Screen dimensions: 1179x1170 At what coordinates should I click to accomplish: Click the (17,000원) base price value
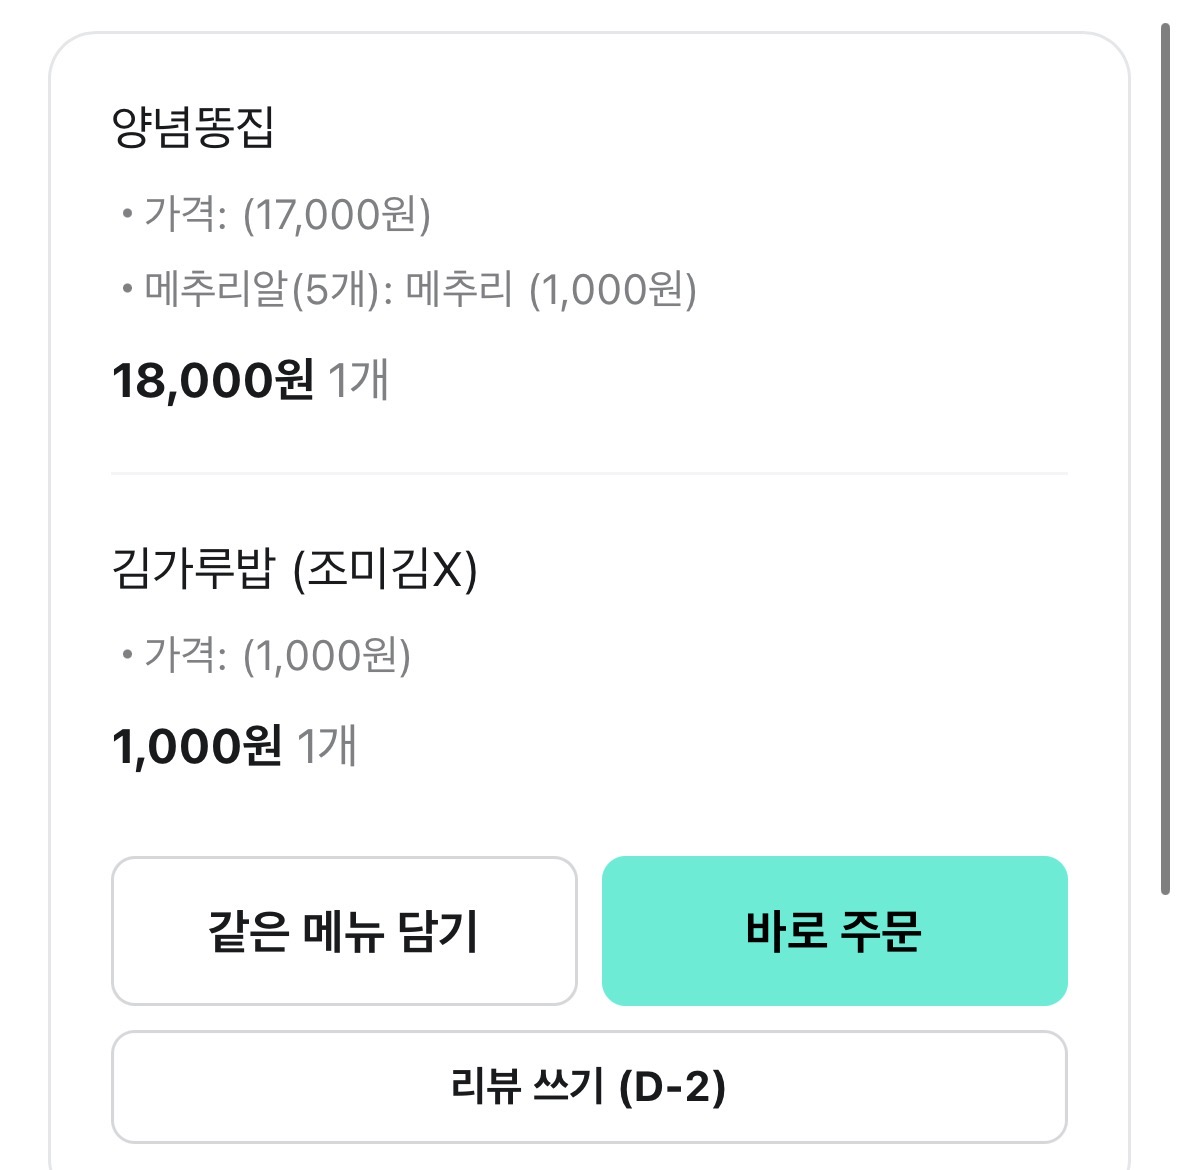click(337, 215)
